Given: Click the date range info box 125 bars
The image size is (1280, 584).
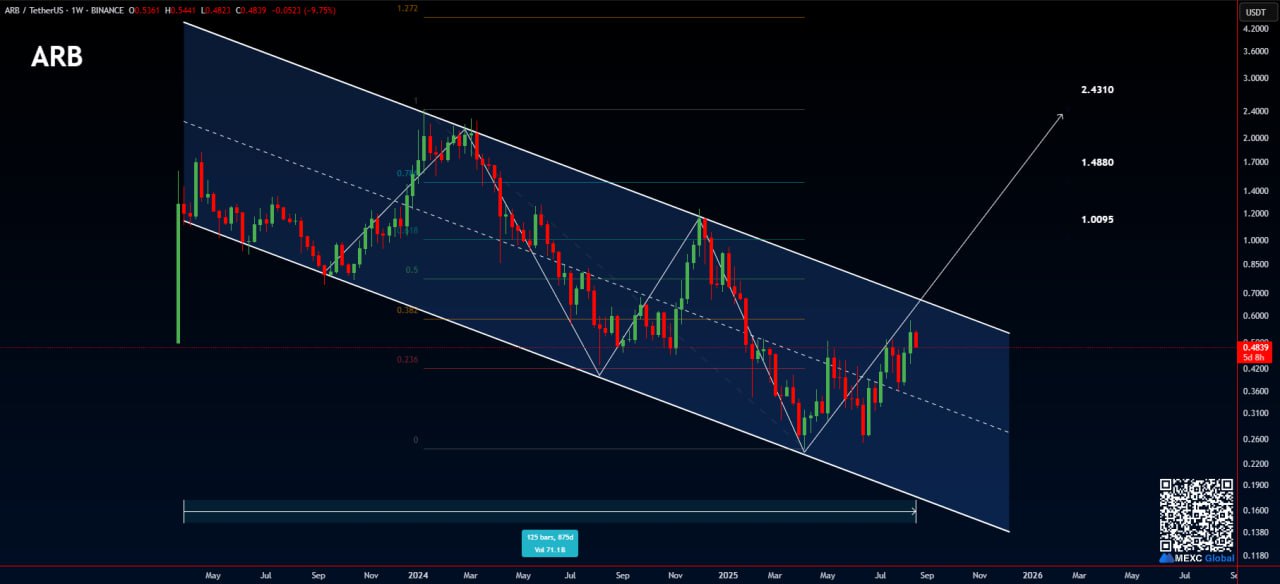Looking at the screenshot, I should tap(550, 543).
